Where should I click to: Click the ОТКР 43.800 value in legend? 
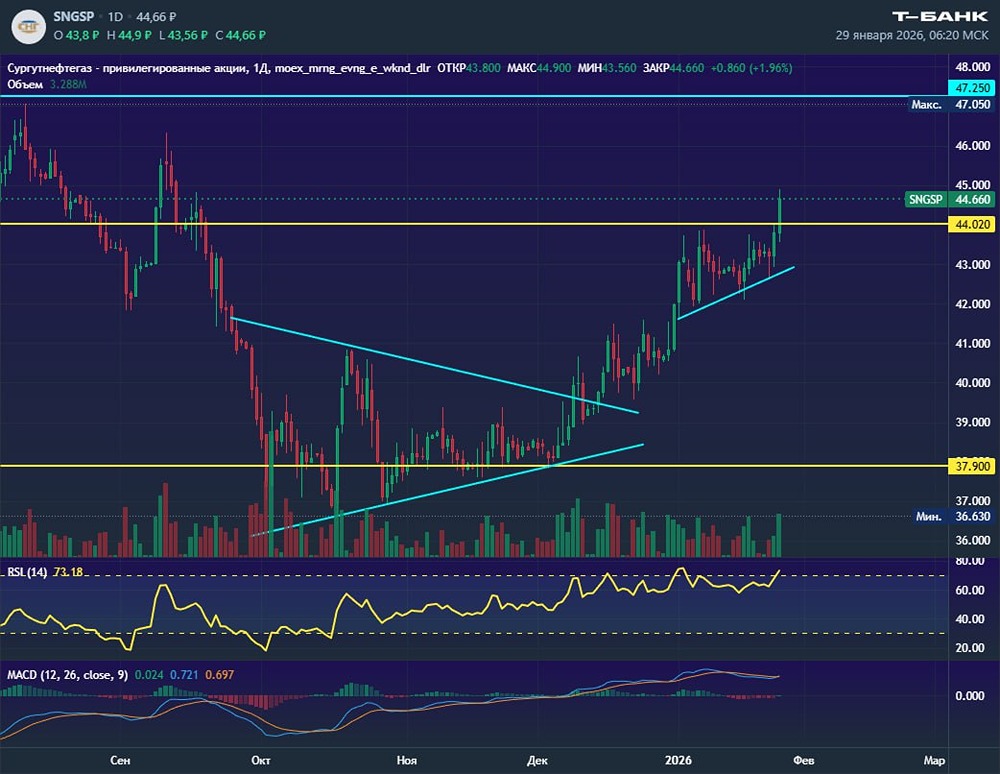(x=469, y=68)
